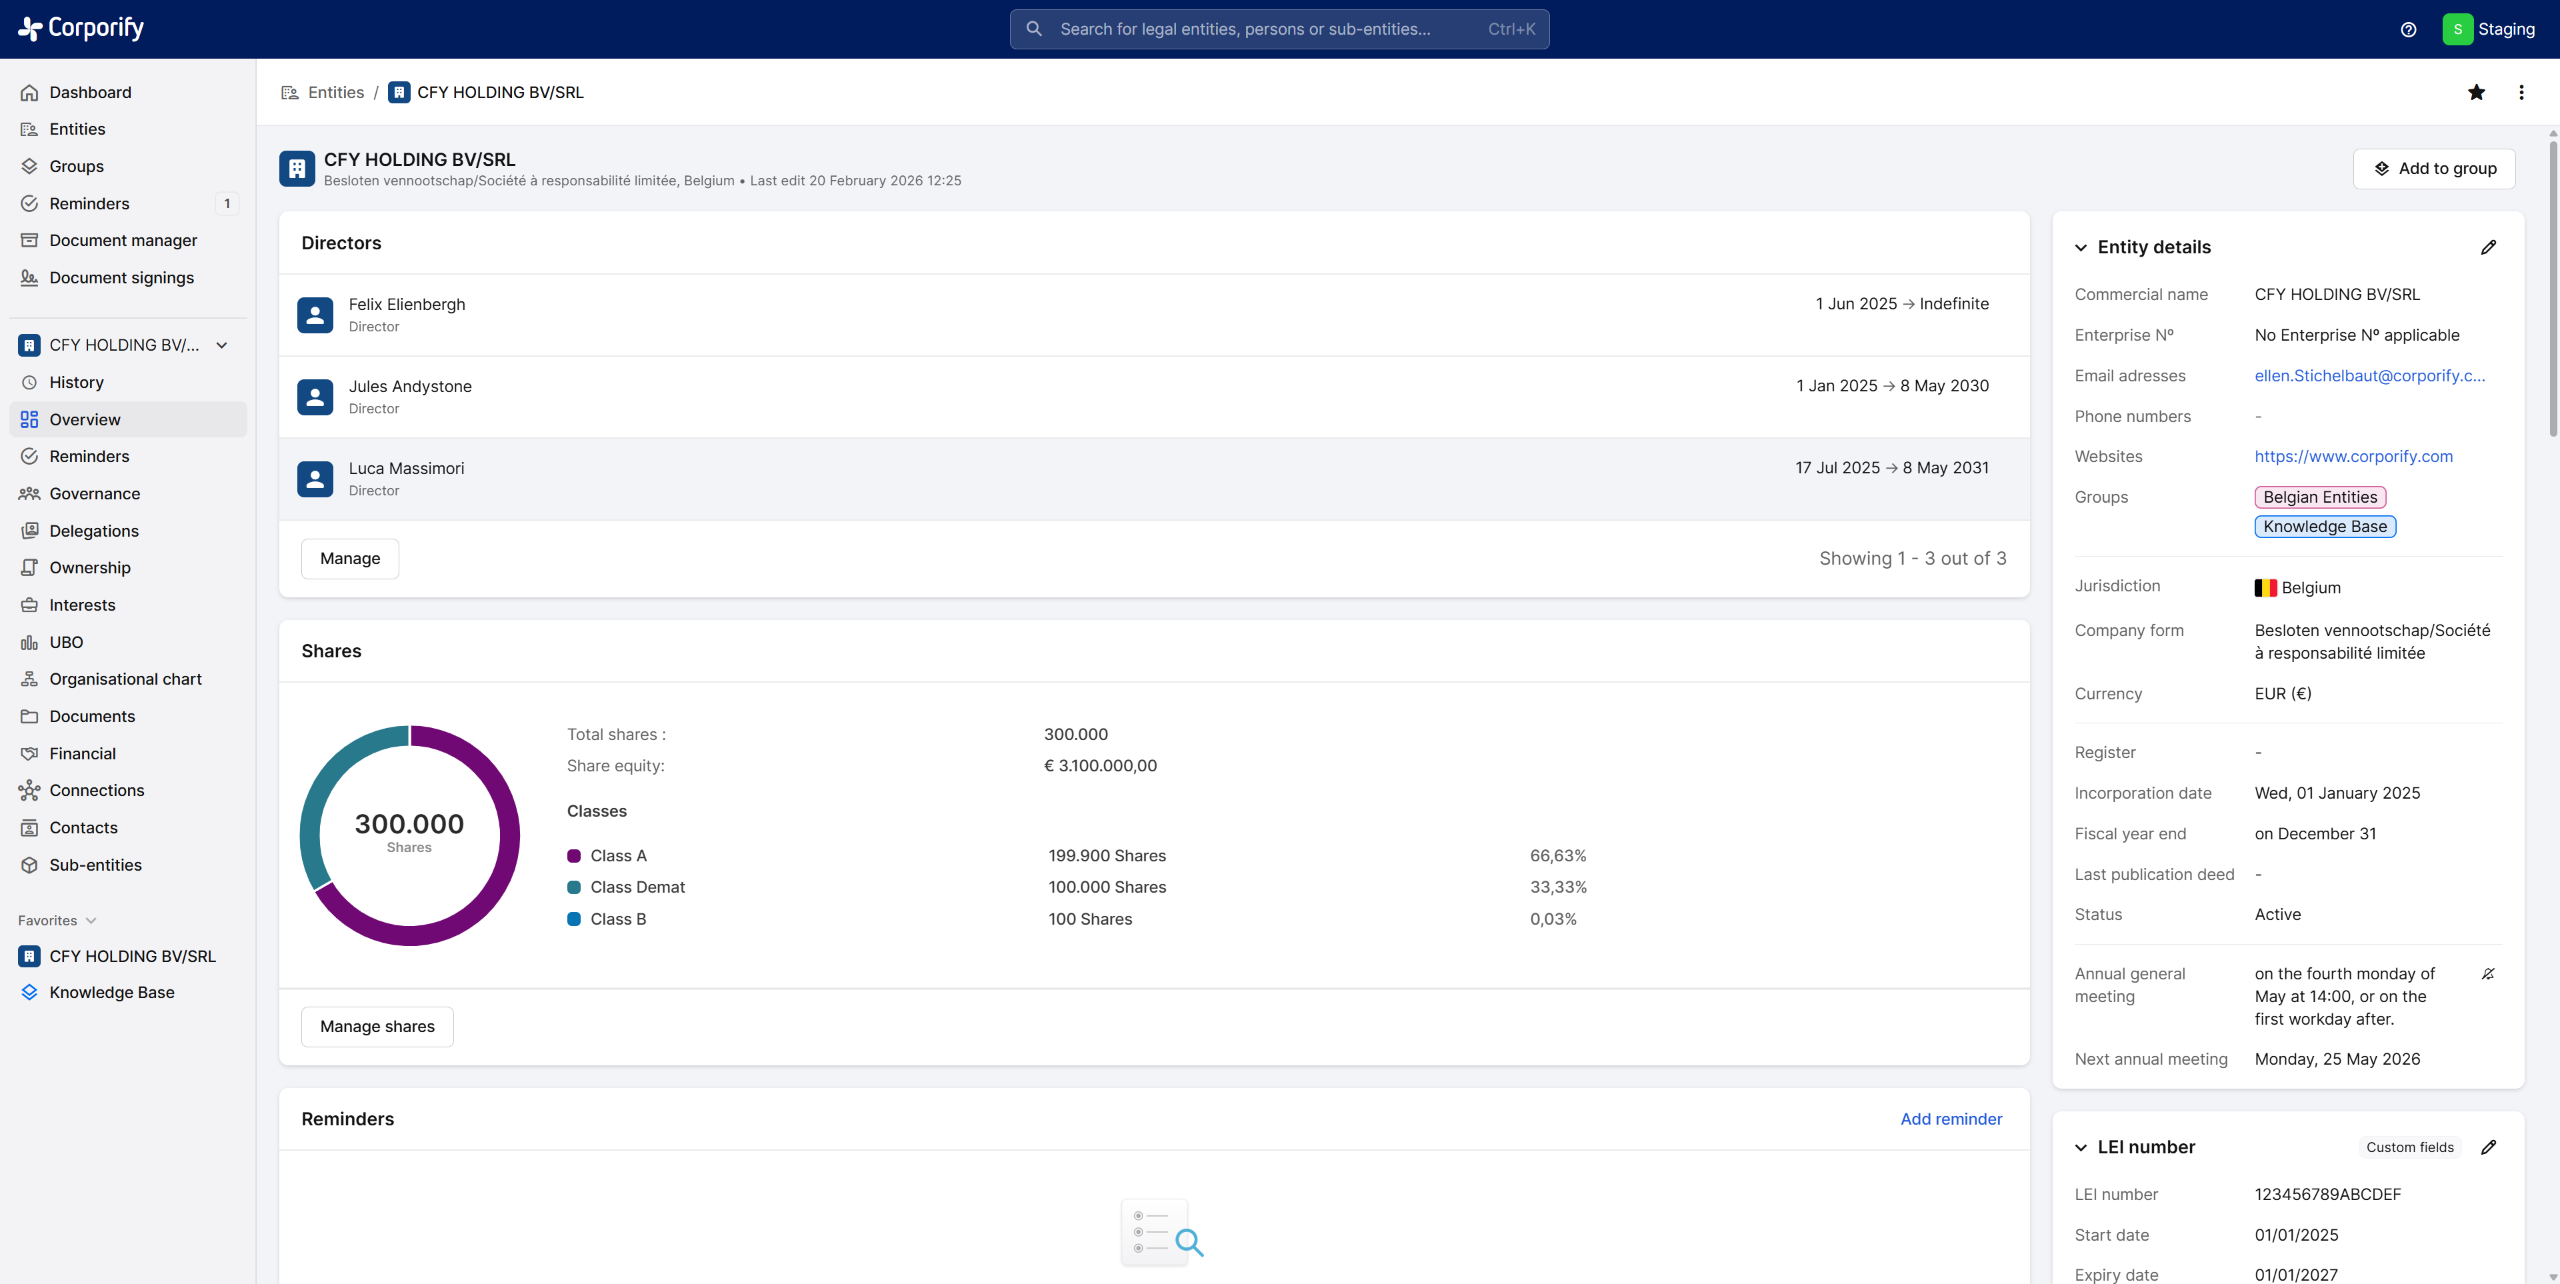Open Governance in the sidebar
2560x1284 pixels.
tap(95, 494)
